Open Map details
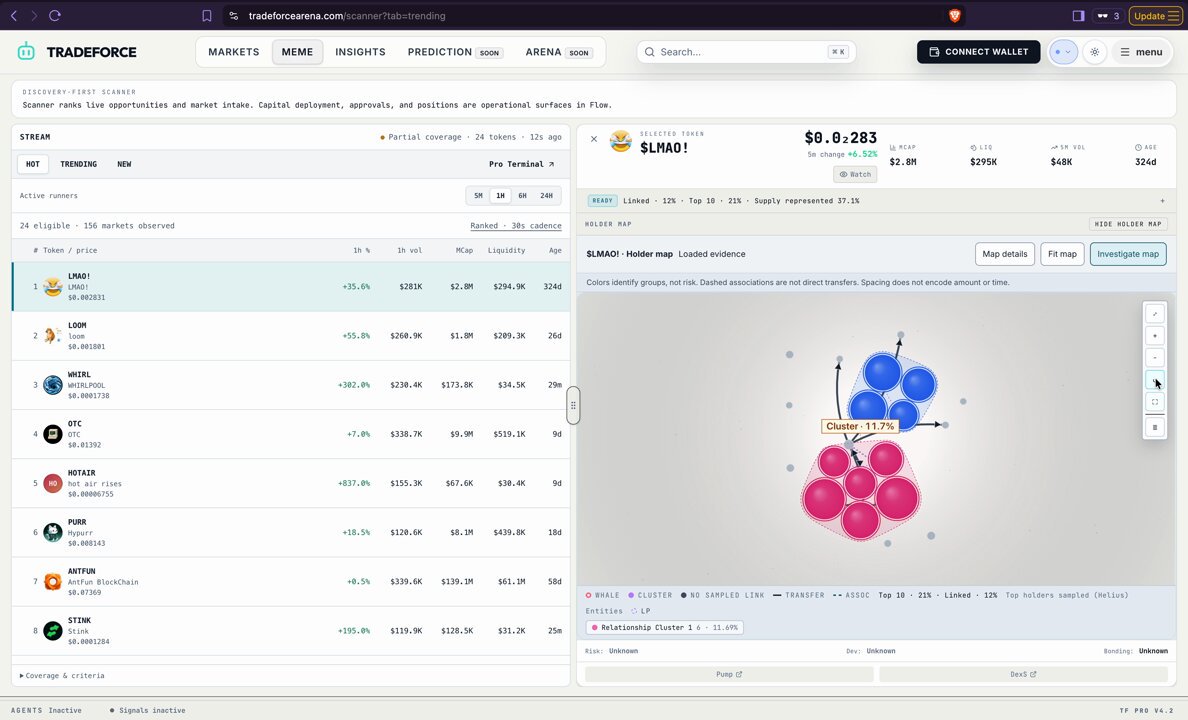The image size is (1188, 720). 1005,254
